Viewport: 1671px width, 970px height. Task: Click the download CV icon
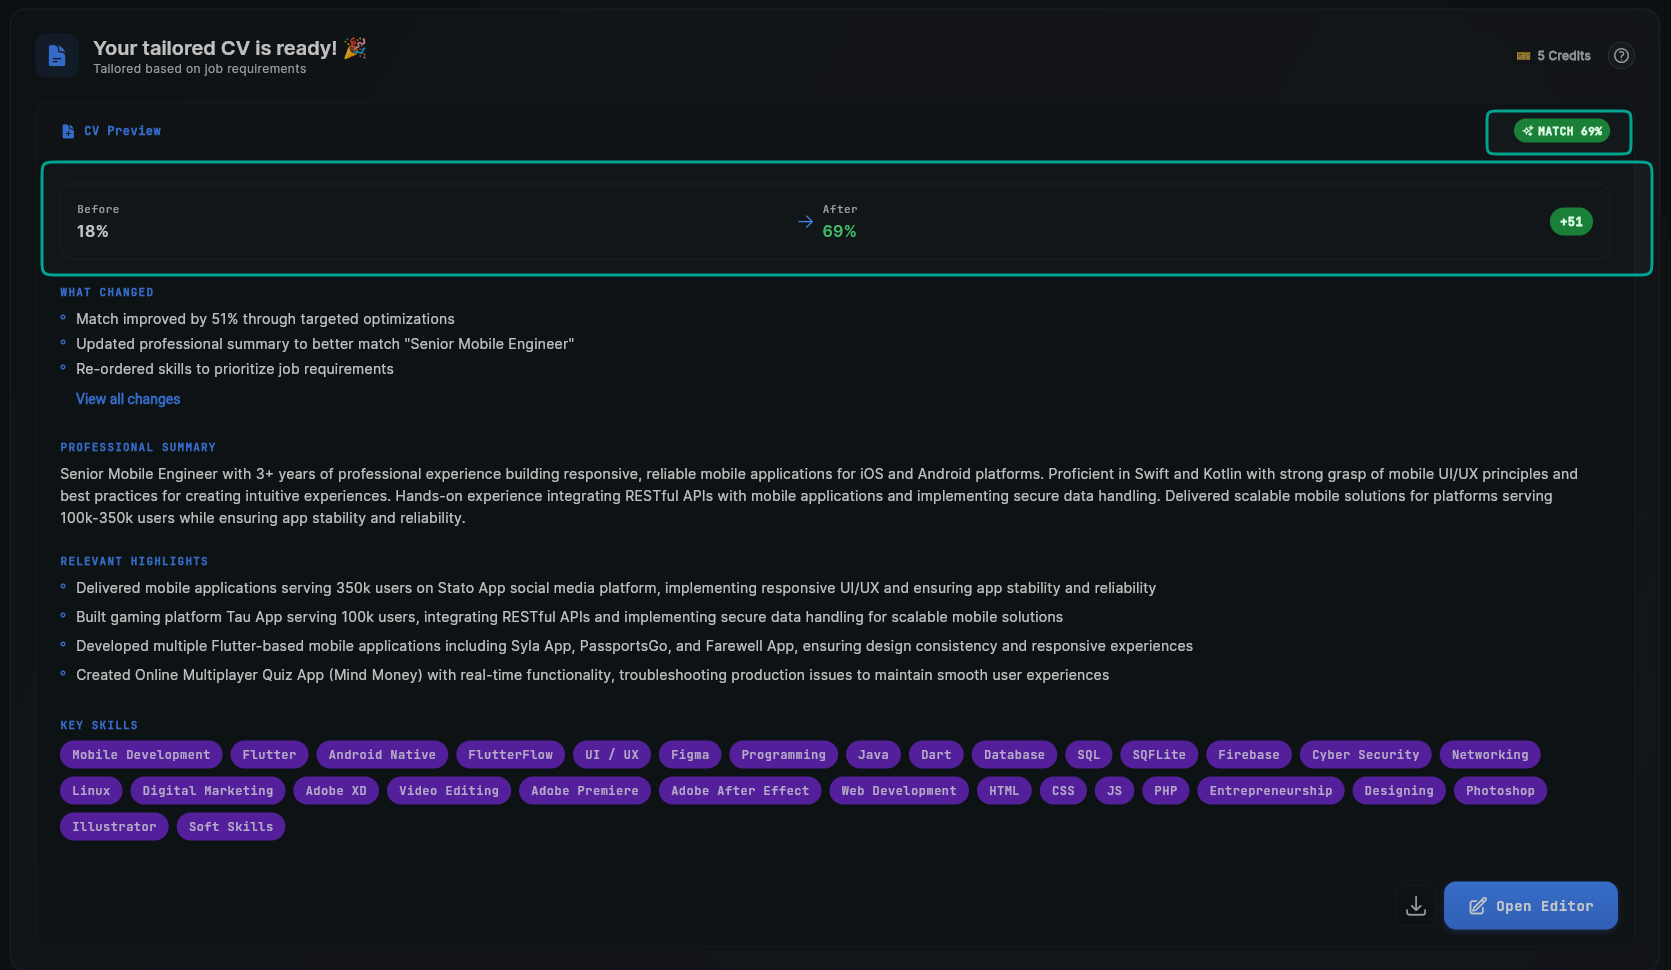1415,906
